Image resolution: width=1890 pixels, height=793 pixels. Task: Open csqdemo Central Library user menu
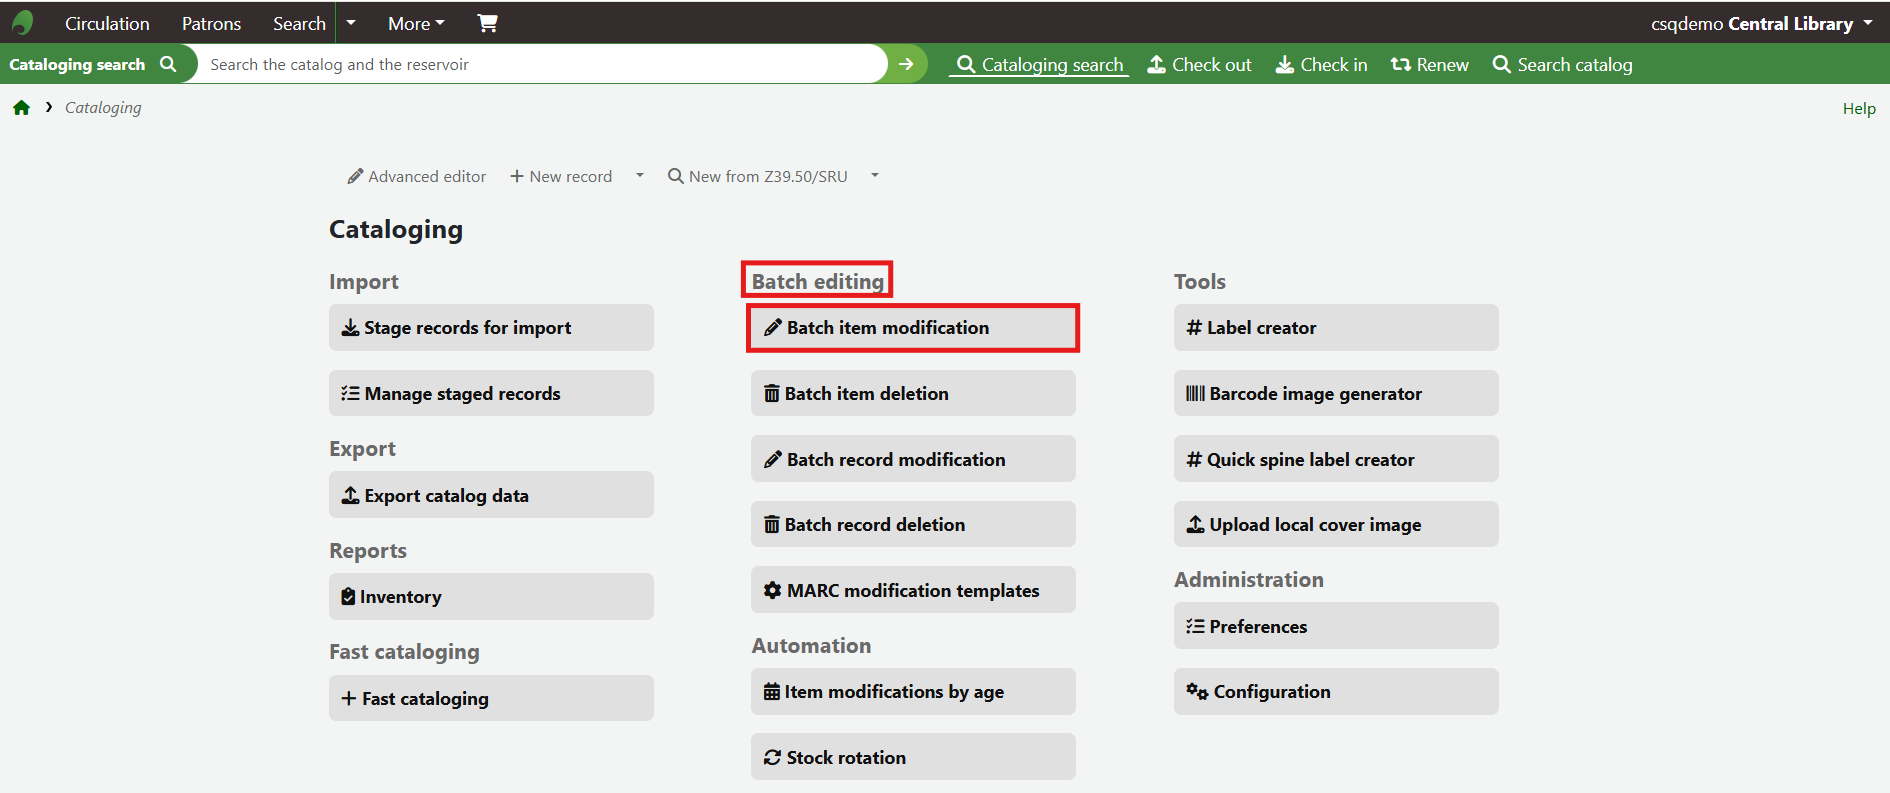tap(1761, 23)
